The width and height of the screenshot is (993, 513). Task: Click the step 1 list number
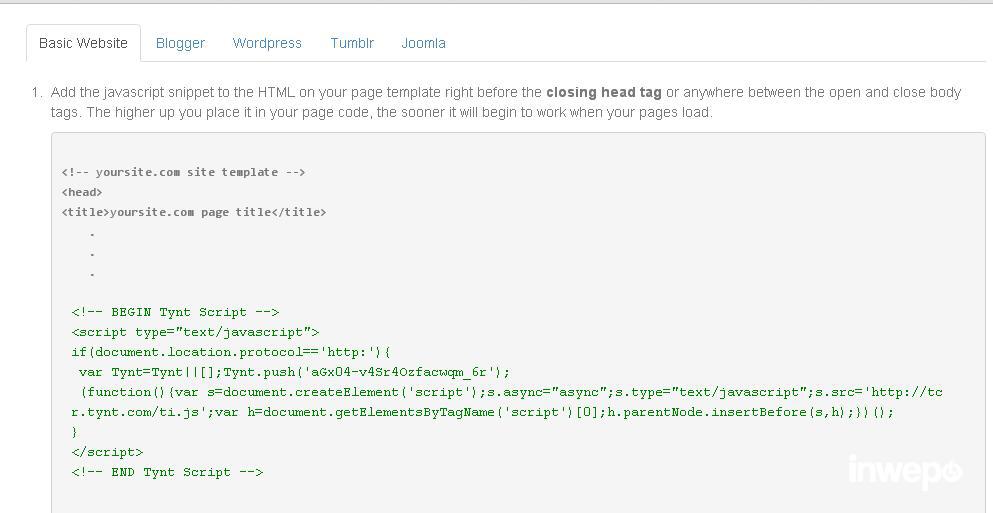click(36, 92)
